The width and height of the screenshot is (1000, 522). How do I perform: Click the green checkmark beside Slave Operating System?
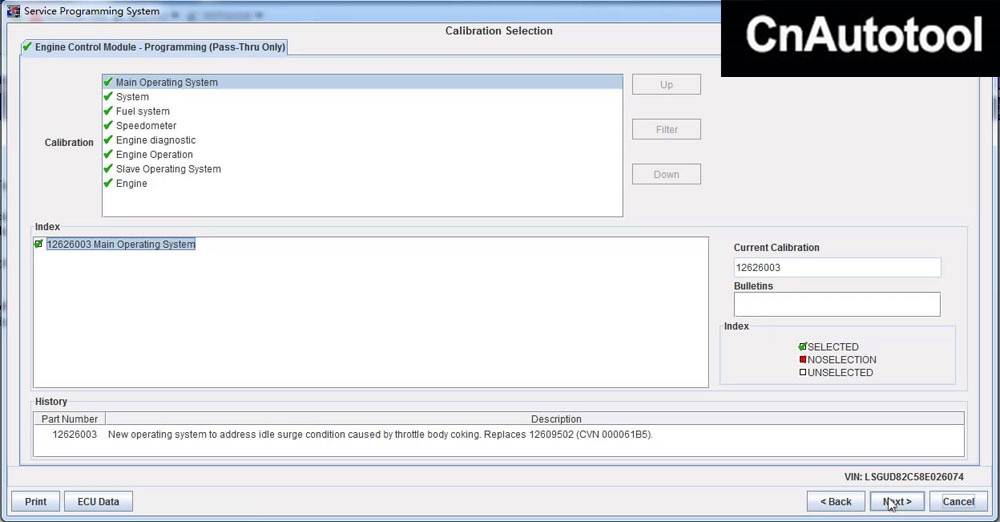(x=108, y=168)
